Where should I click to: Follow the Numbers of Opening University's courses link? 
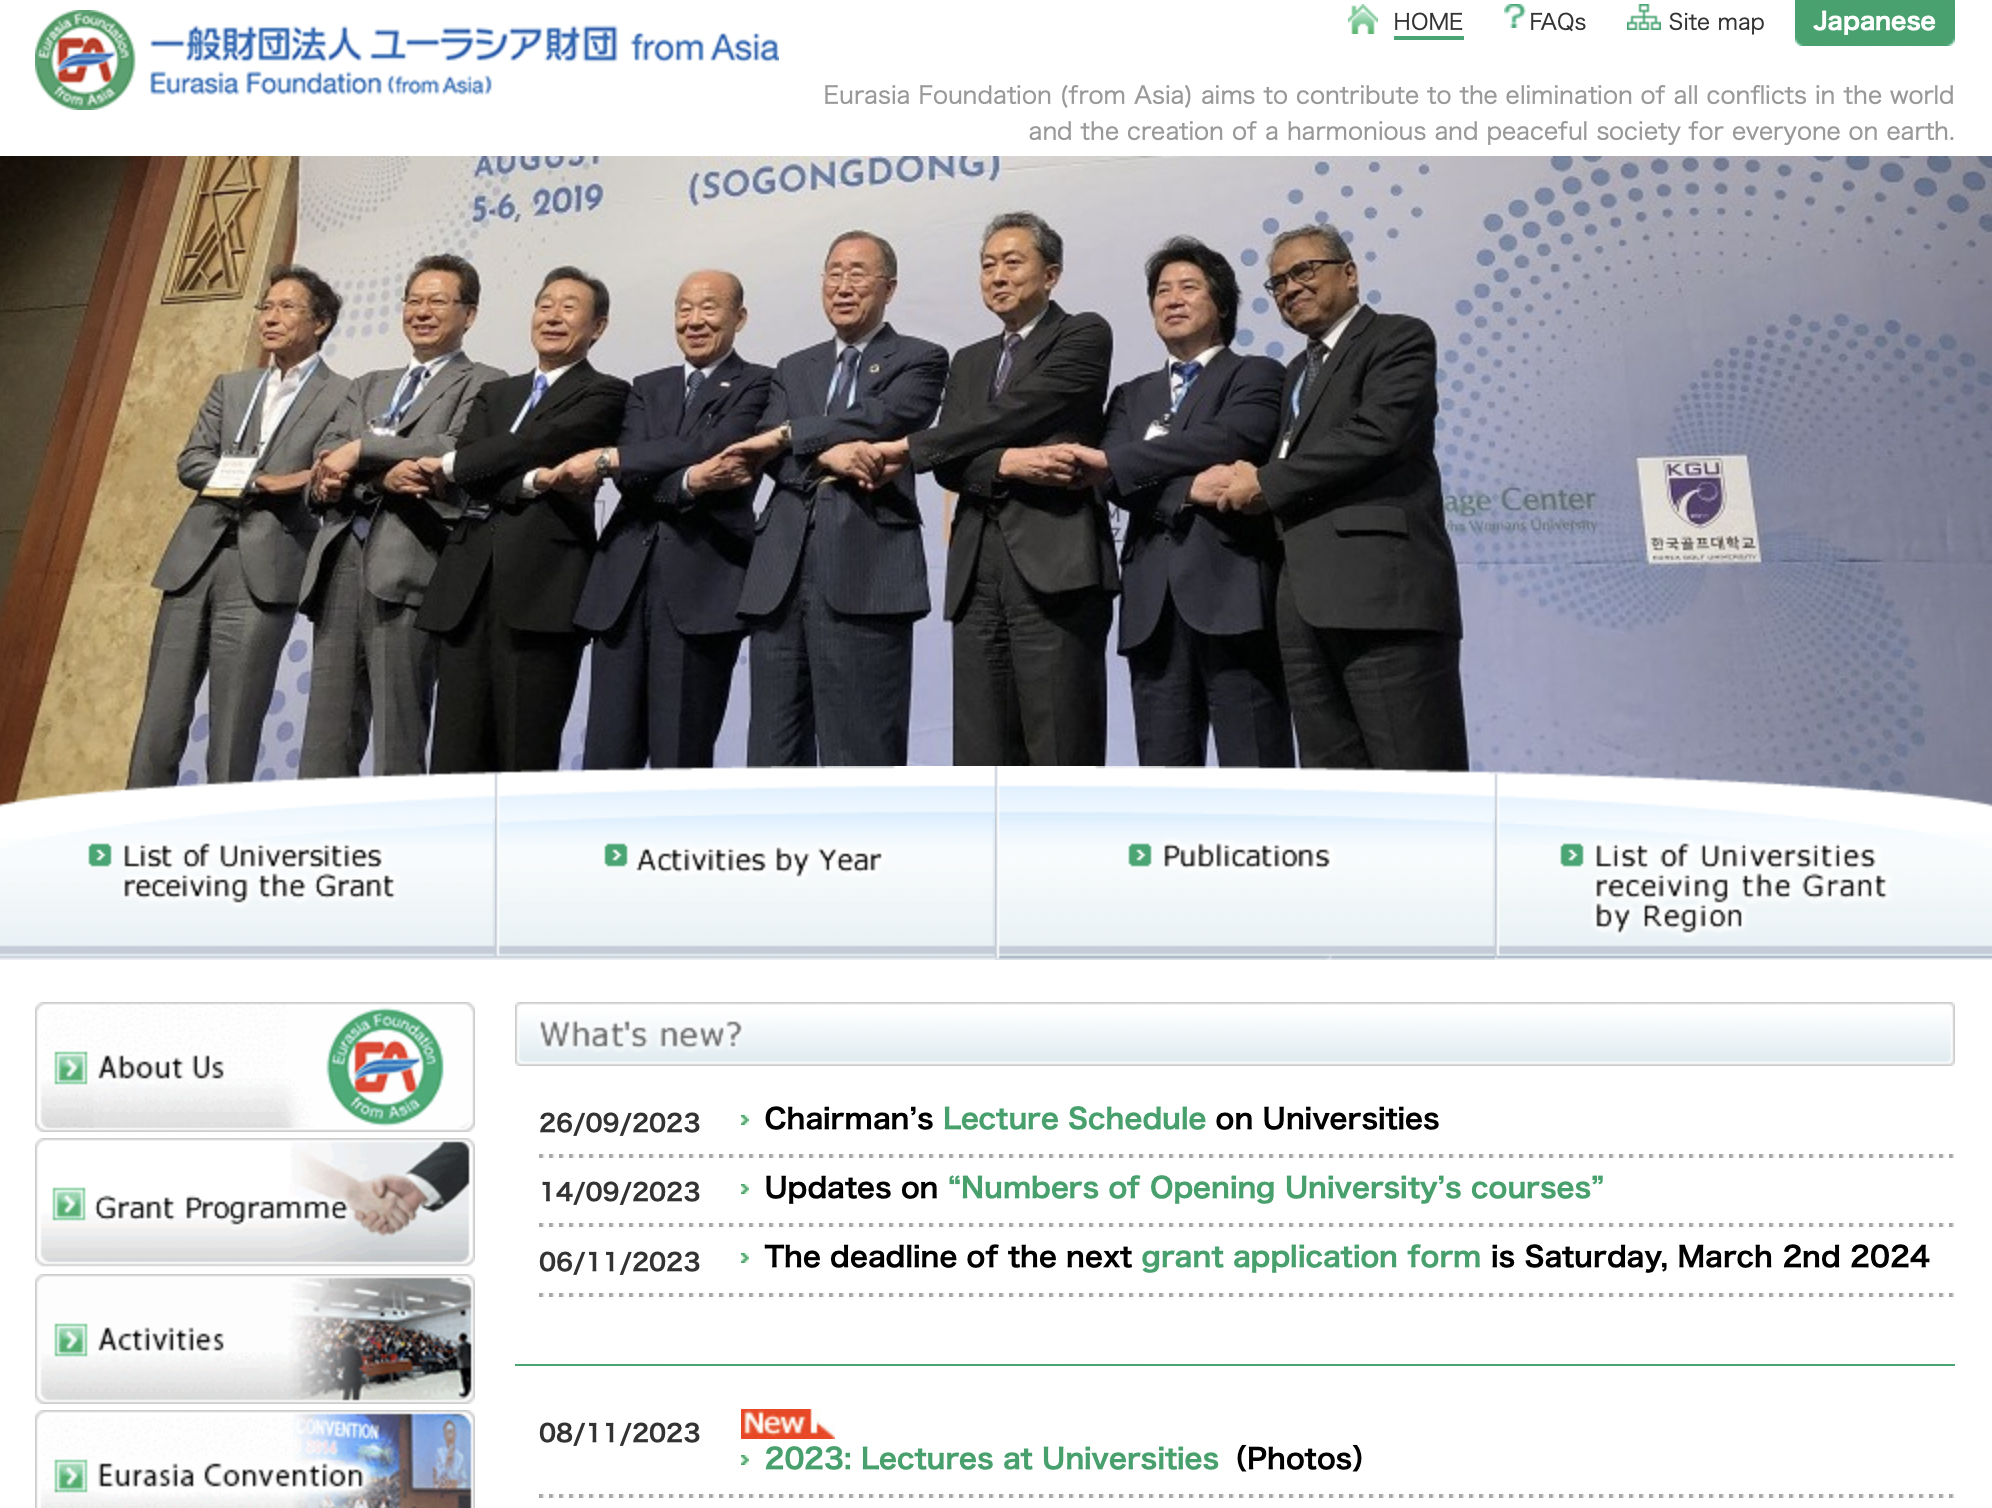tap(1275, 1187)
